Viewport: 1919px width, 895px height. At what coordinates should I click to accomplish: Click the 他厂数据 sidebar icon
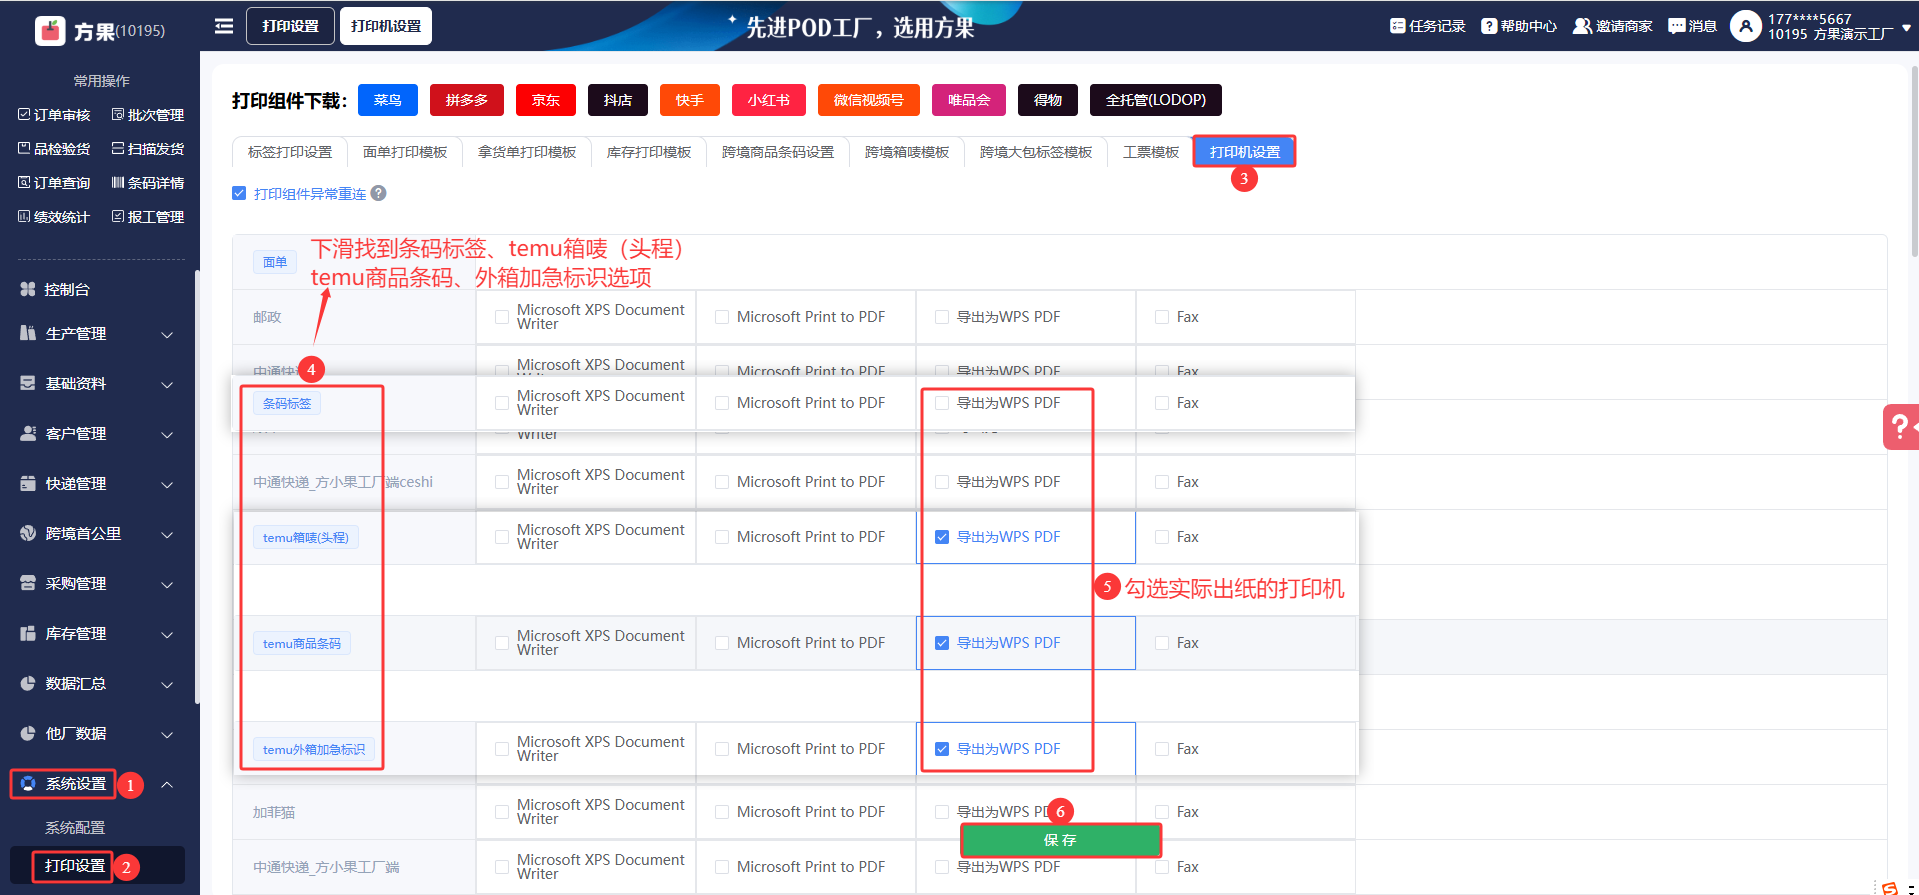[x=28, y=733]
